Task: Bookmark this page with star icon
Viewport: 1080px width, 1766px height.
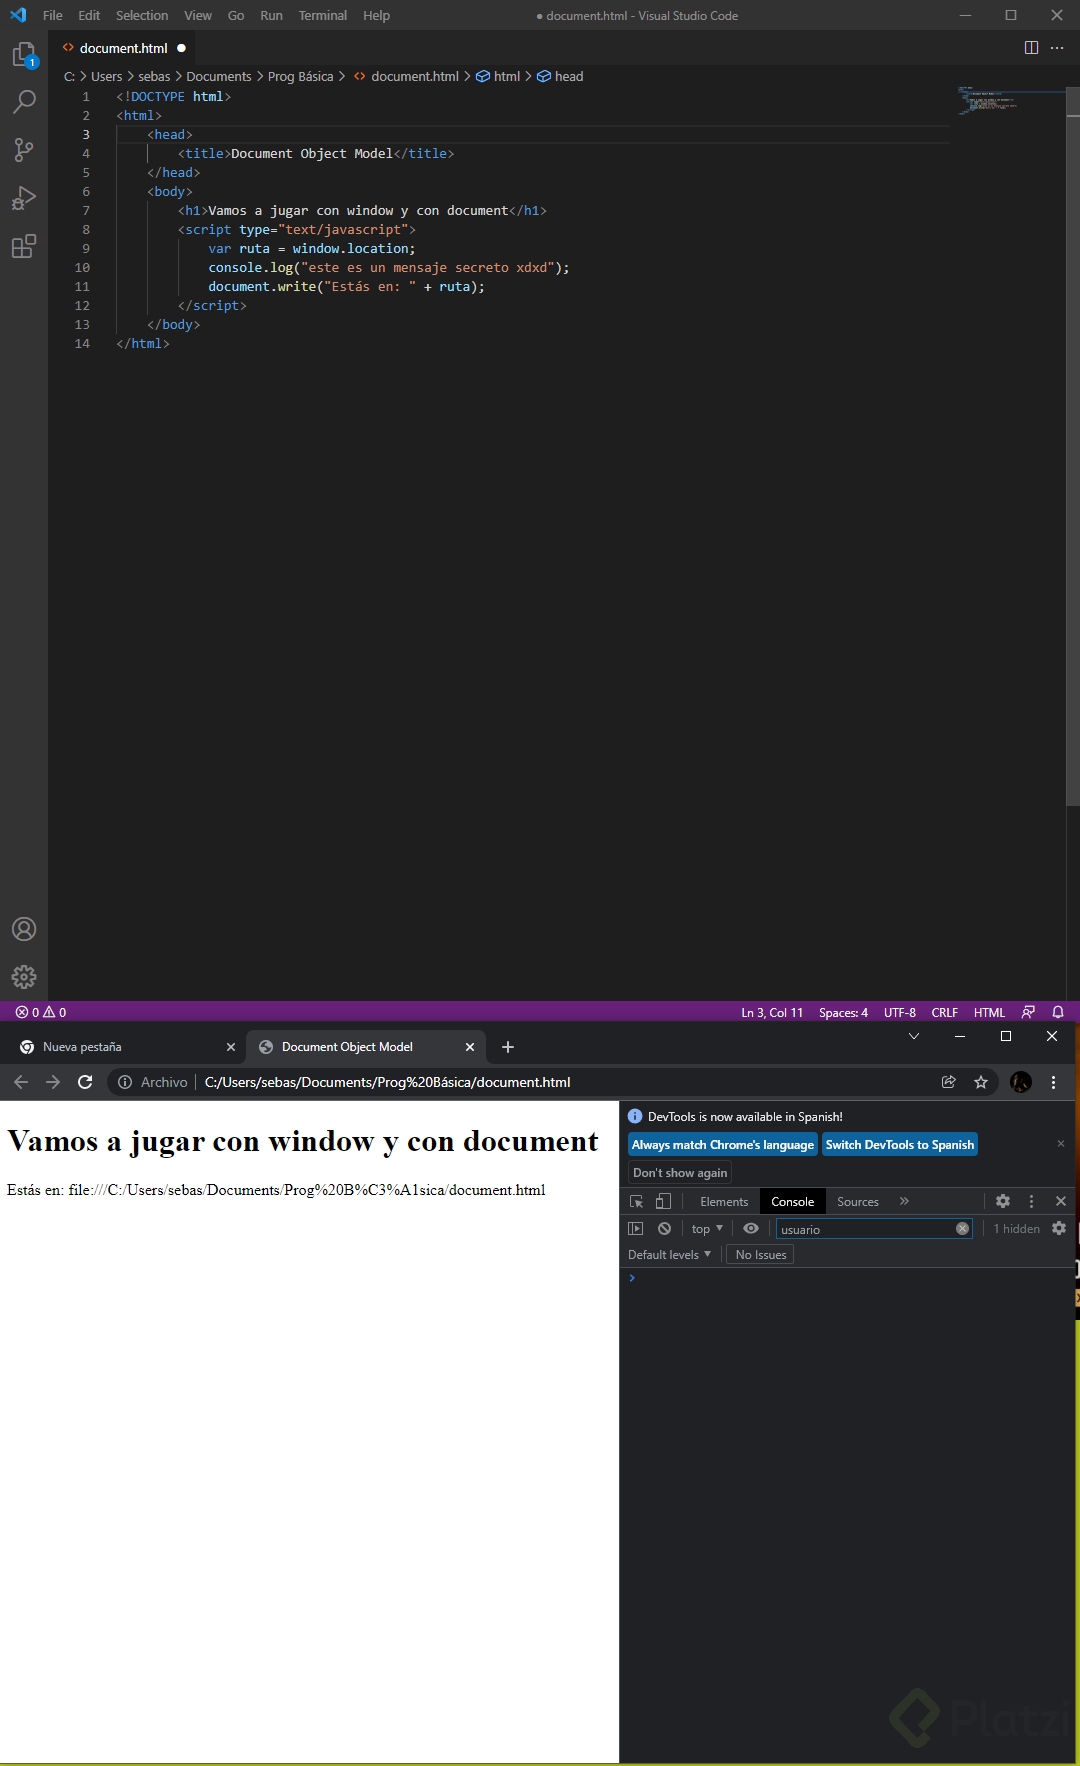Action: click(x=981, y=1082)
